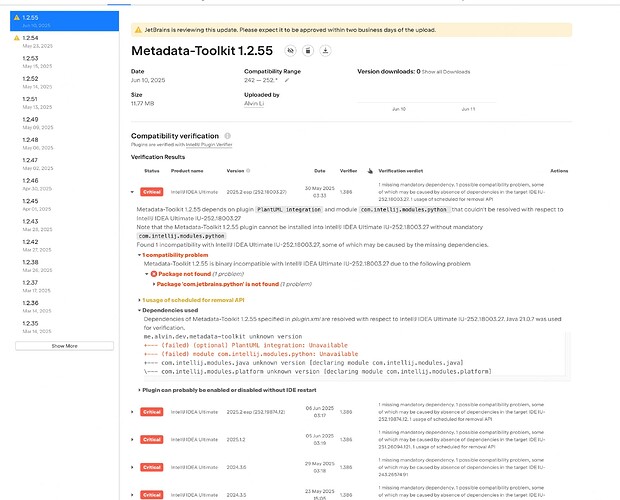Click the Show More button
Screen dimensions: 620x500
64,346
